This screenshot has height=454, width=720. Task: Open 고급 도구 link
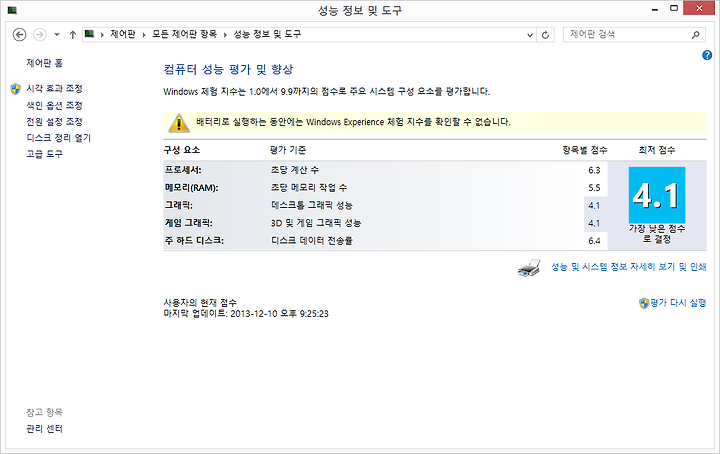pyautogui.click(x=45, y=154)
